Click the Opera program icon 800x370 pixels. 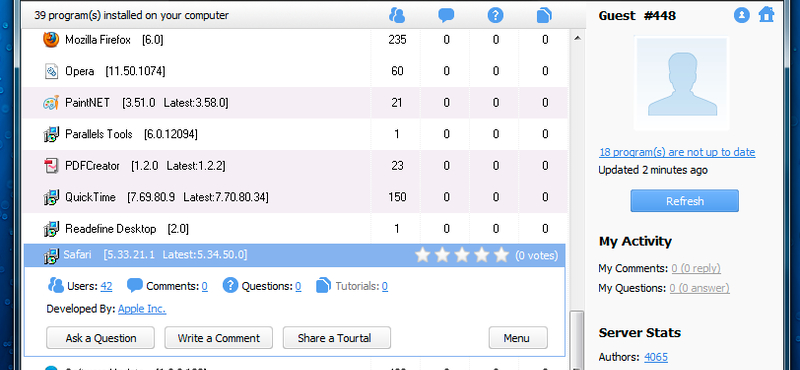click(x=51, y=71)
